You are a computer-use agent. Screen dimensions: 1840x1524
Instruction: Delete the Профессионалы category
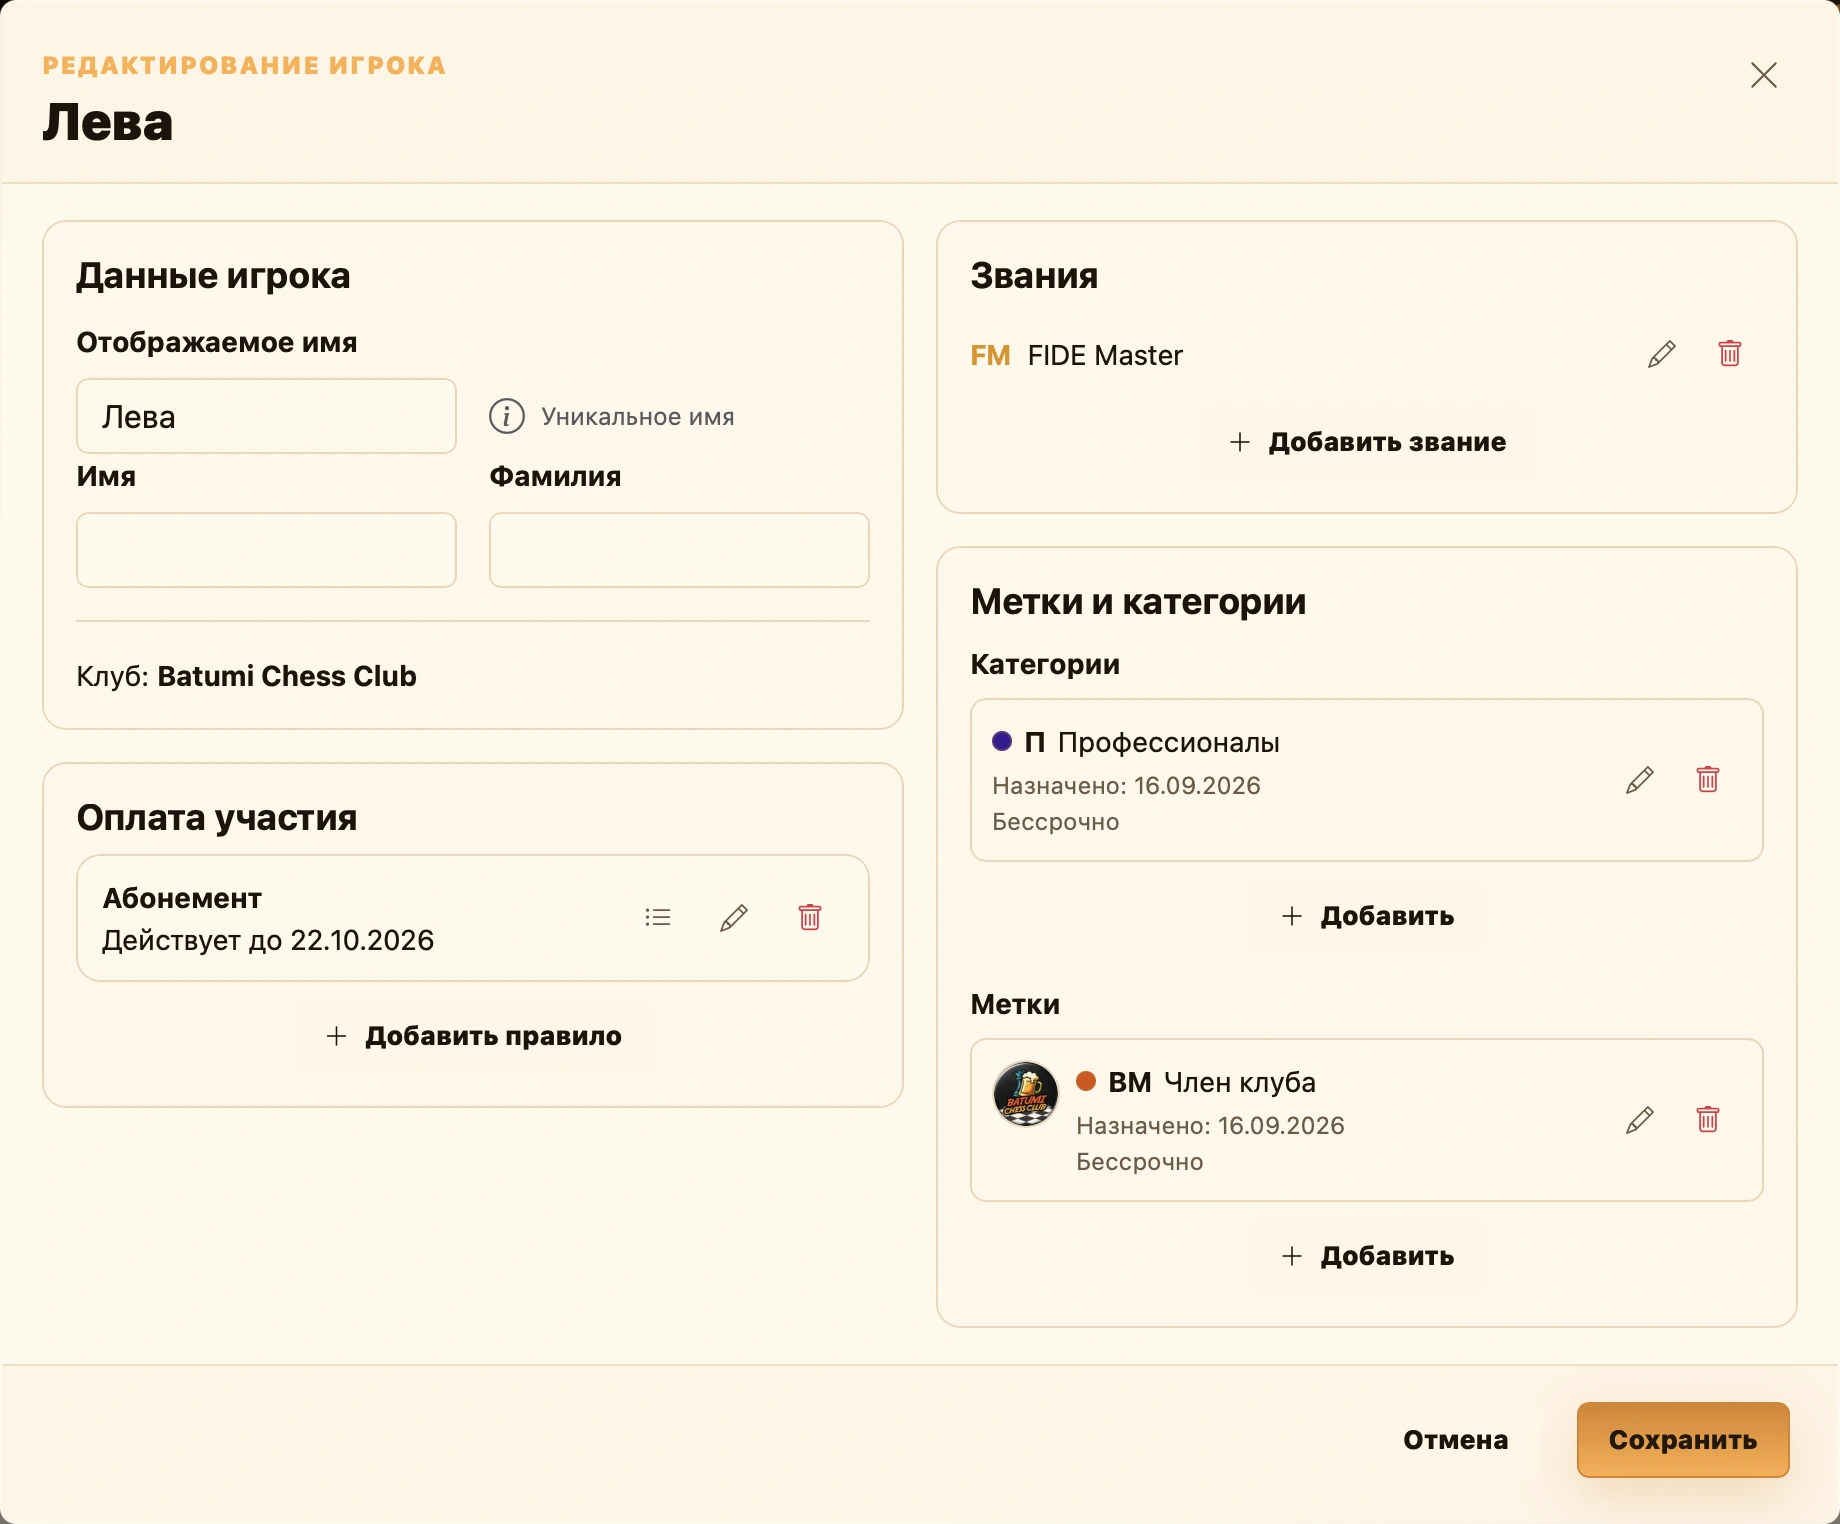click(1707, 780)
